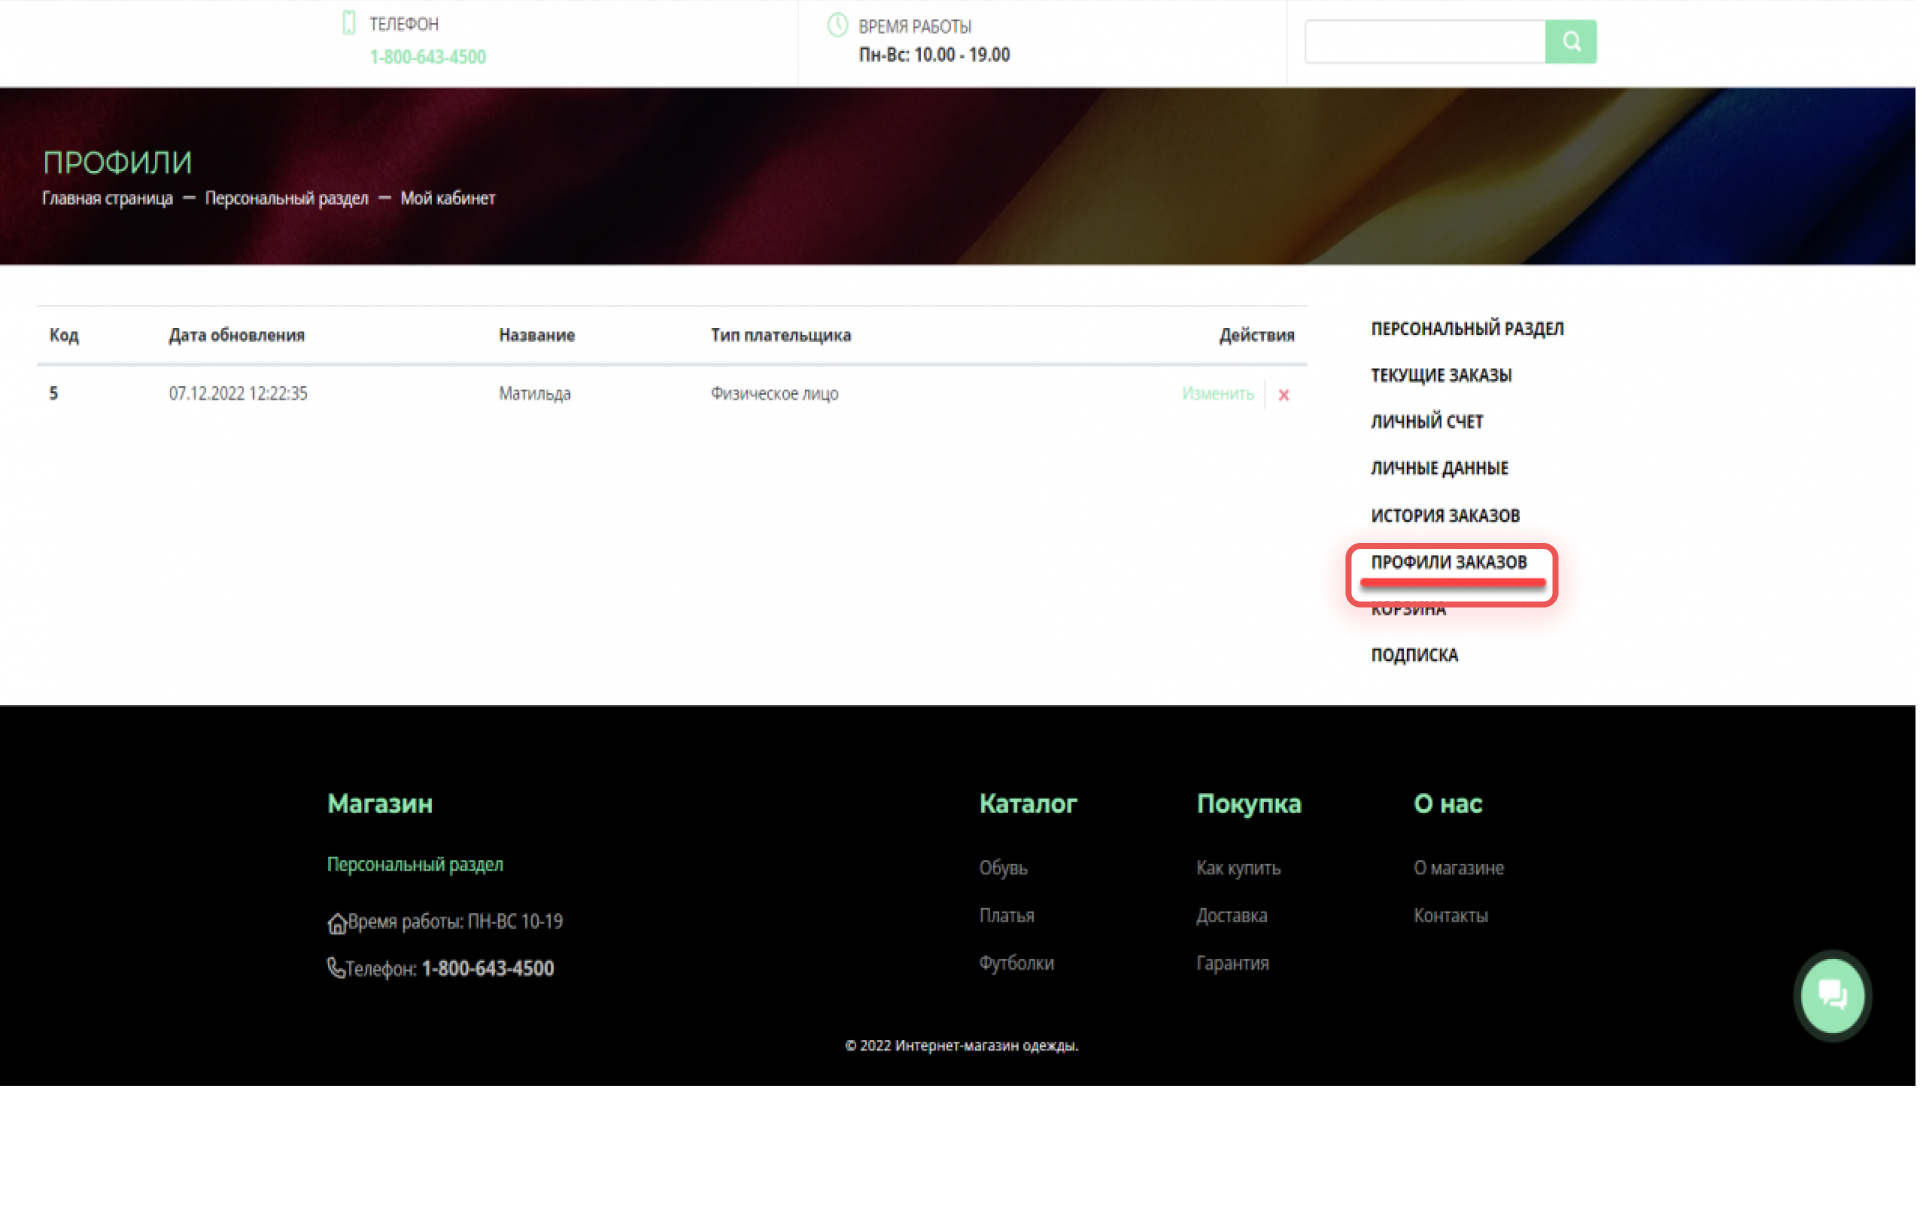The width and height of the screenshot is (1926, 1217).
Task: Open footer Контакты link
Action: (1450, 916)
